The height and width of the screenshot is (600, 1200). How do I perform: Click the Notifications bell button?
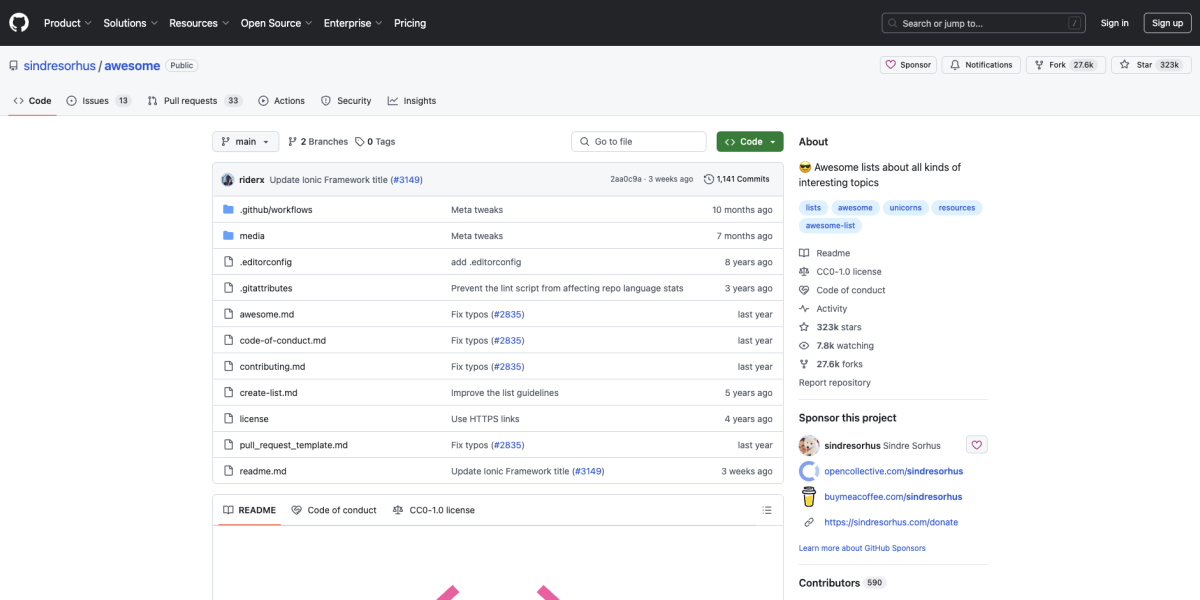point(981,65)
